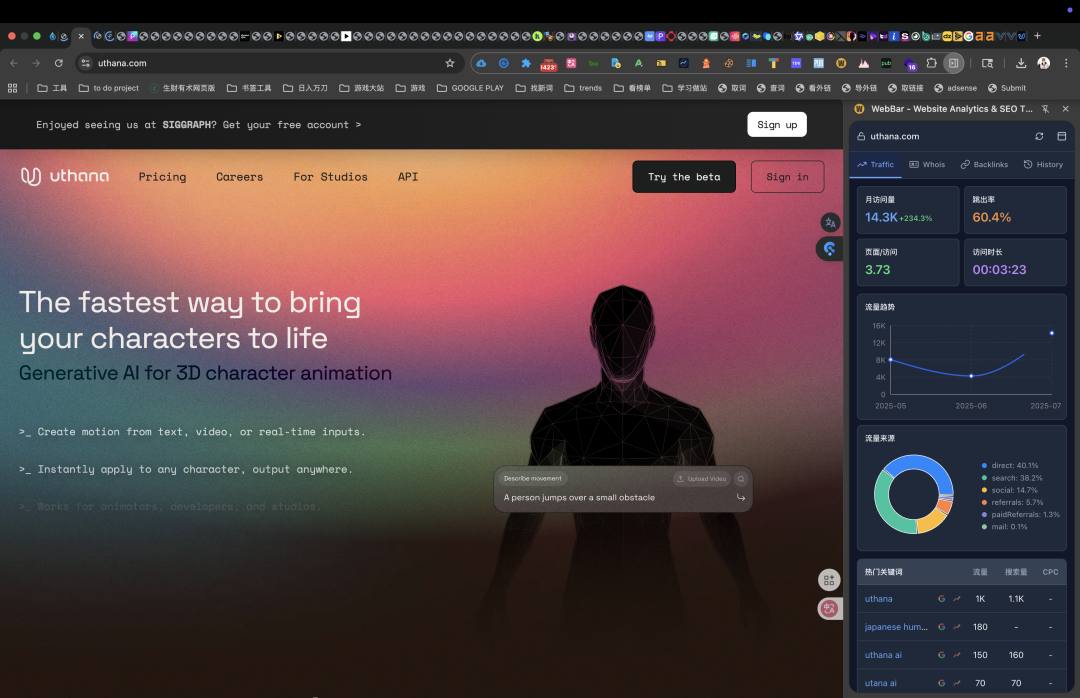Open the GOOGLE PLAY bookmarks folder
Image resolution: width=1080 pixels, height=698 pixels.
point(470,88)
